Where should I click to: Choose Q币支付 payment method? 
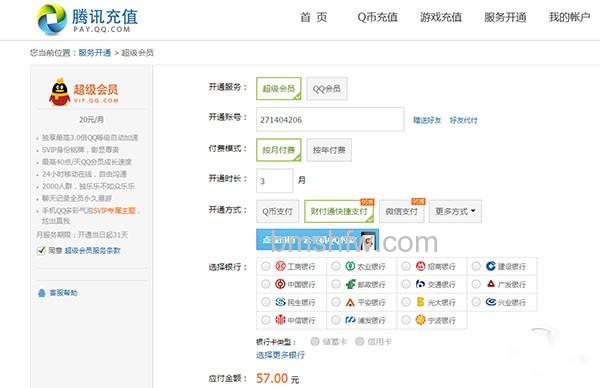pyautogui.click(x=277, y=211)
